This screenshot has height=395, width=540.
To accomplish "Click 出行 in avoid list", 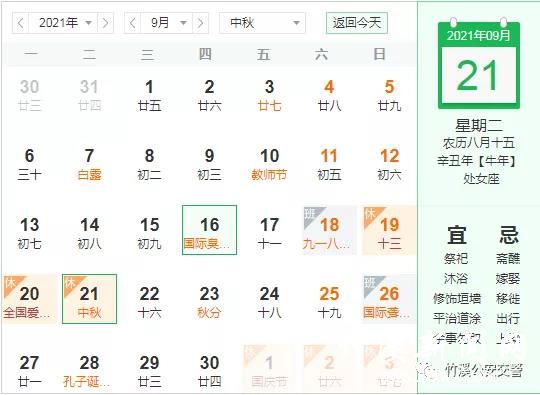I will point(508,318).
